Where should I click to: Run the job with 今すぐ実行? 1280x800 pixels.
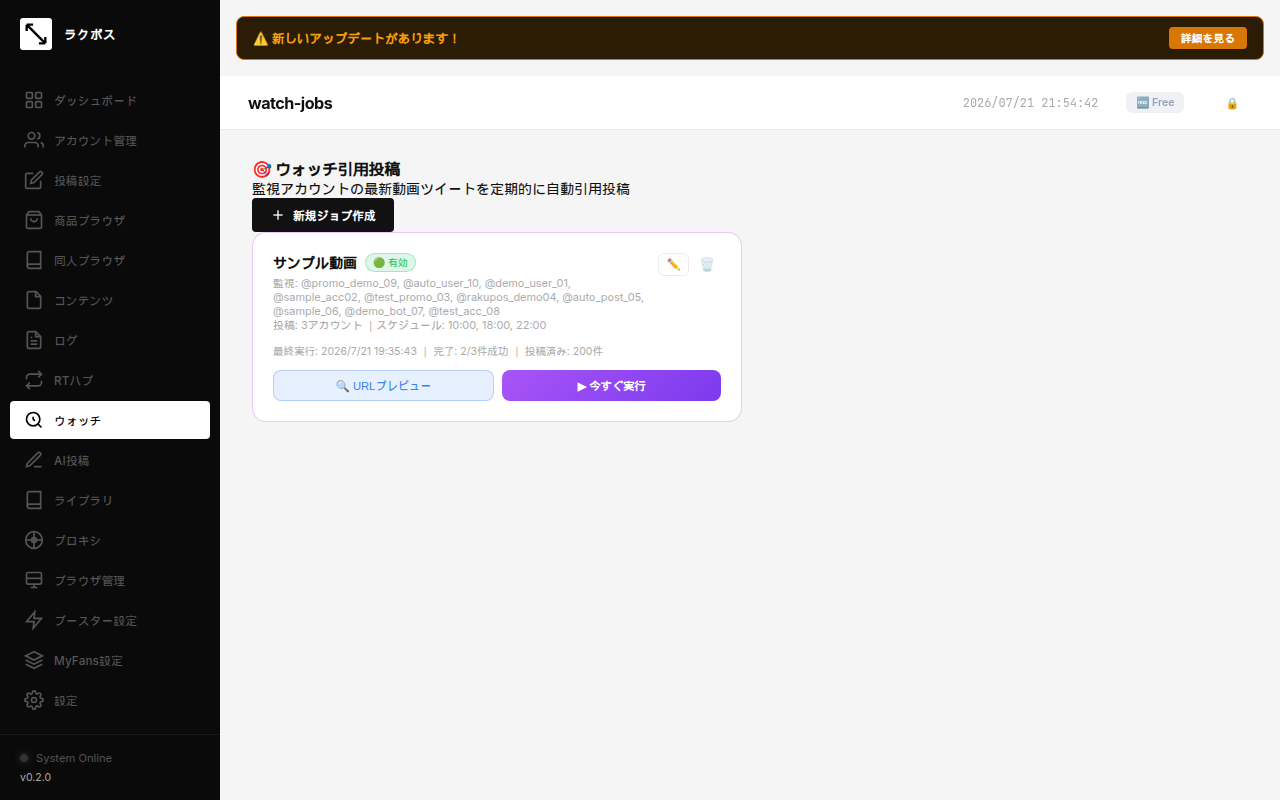pyautogui.click(x=611, y=385)
